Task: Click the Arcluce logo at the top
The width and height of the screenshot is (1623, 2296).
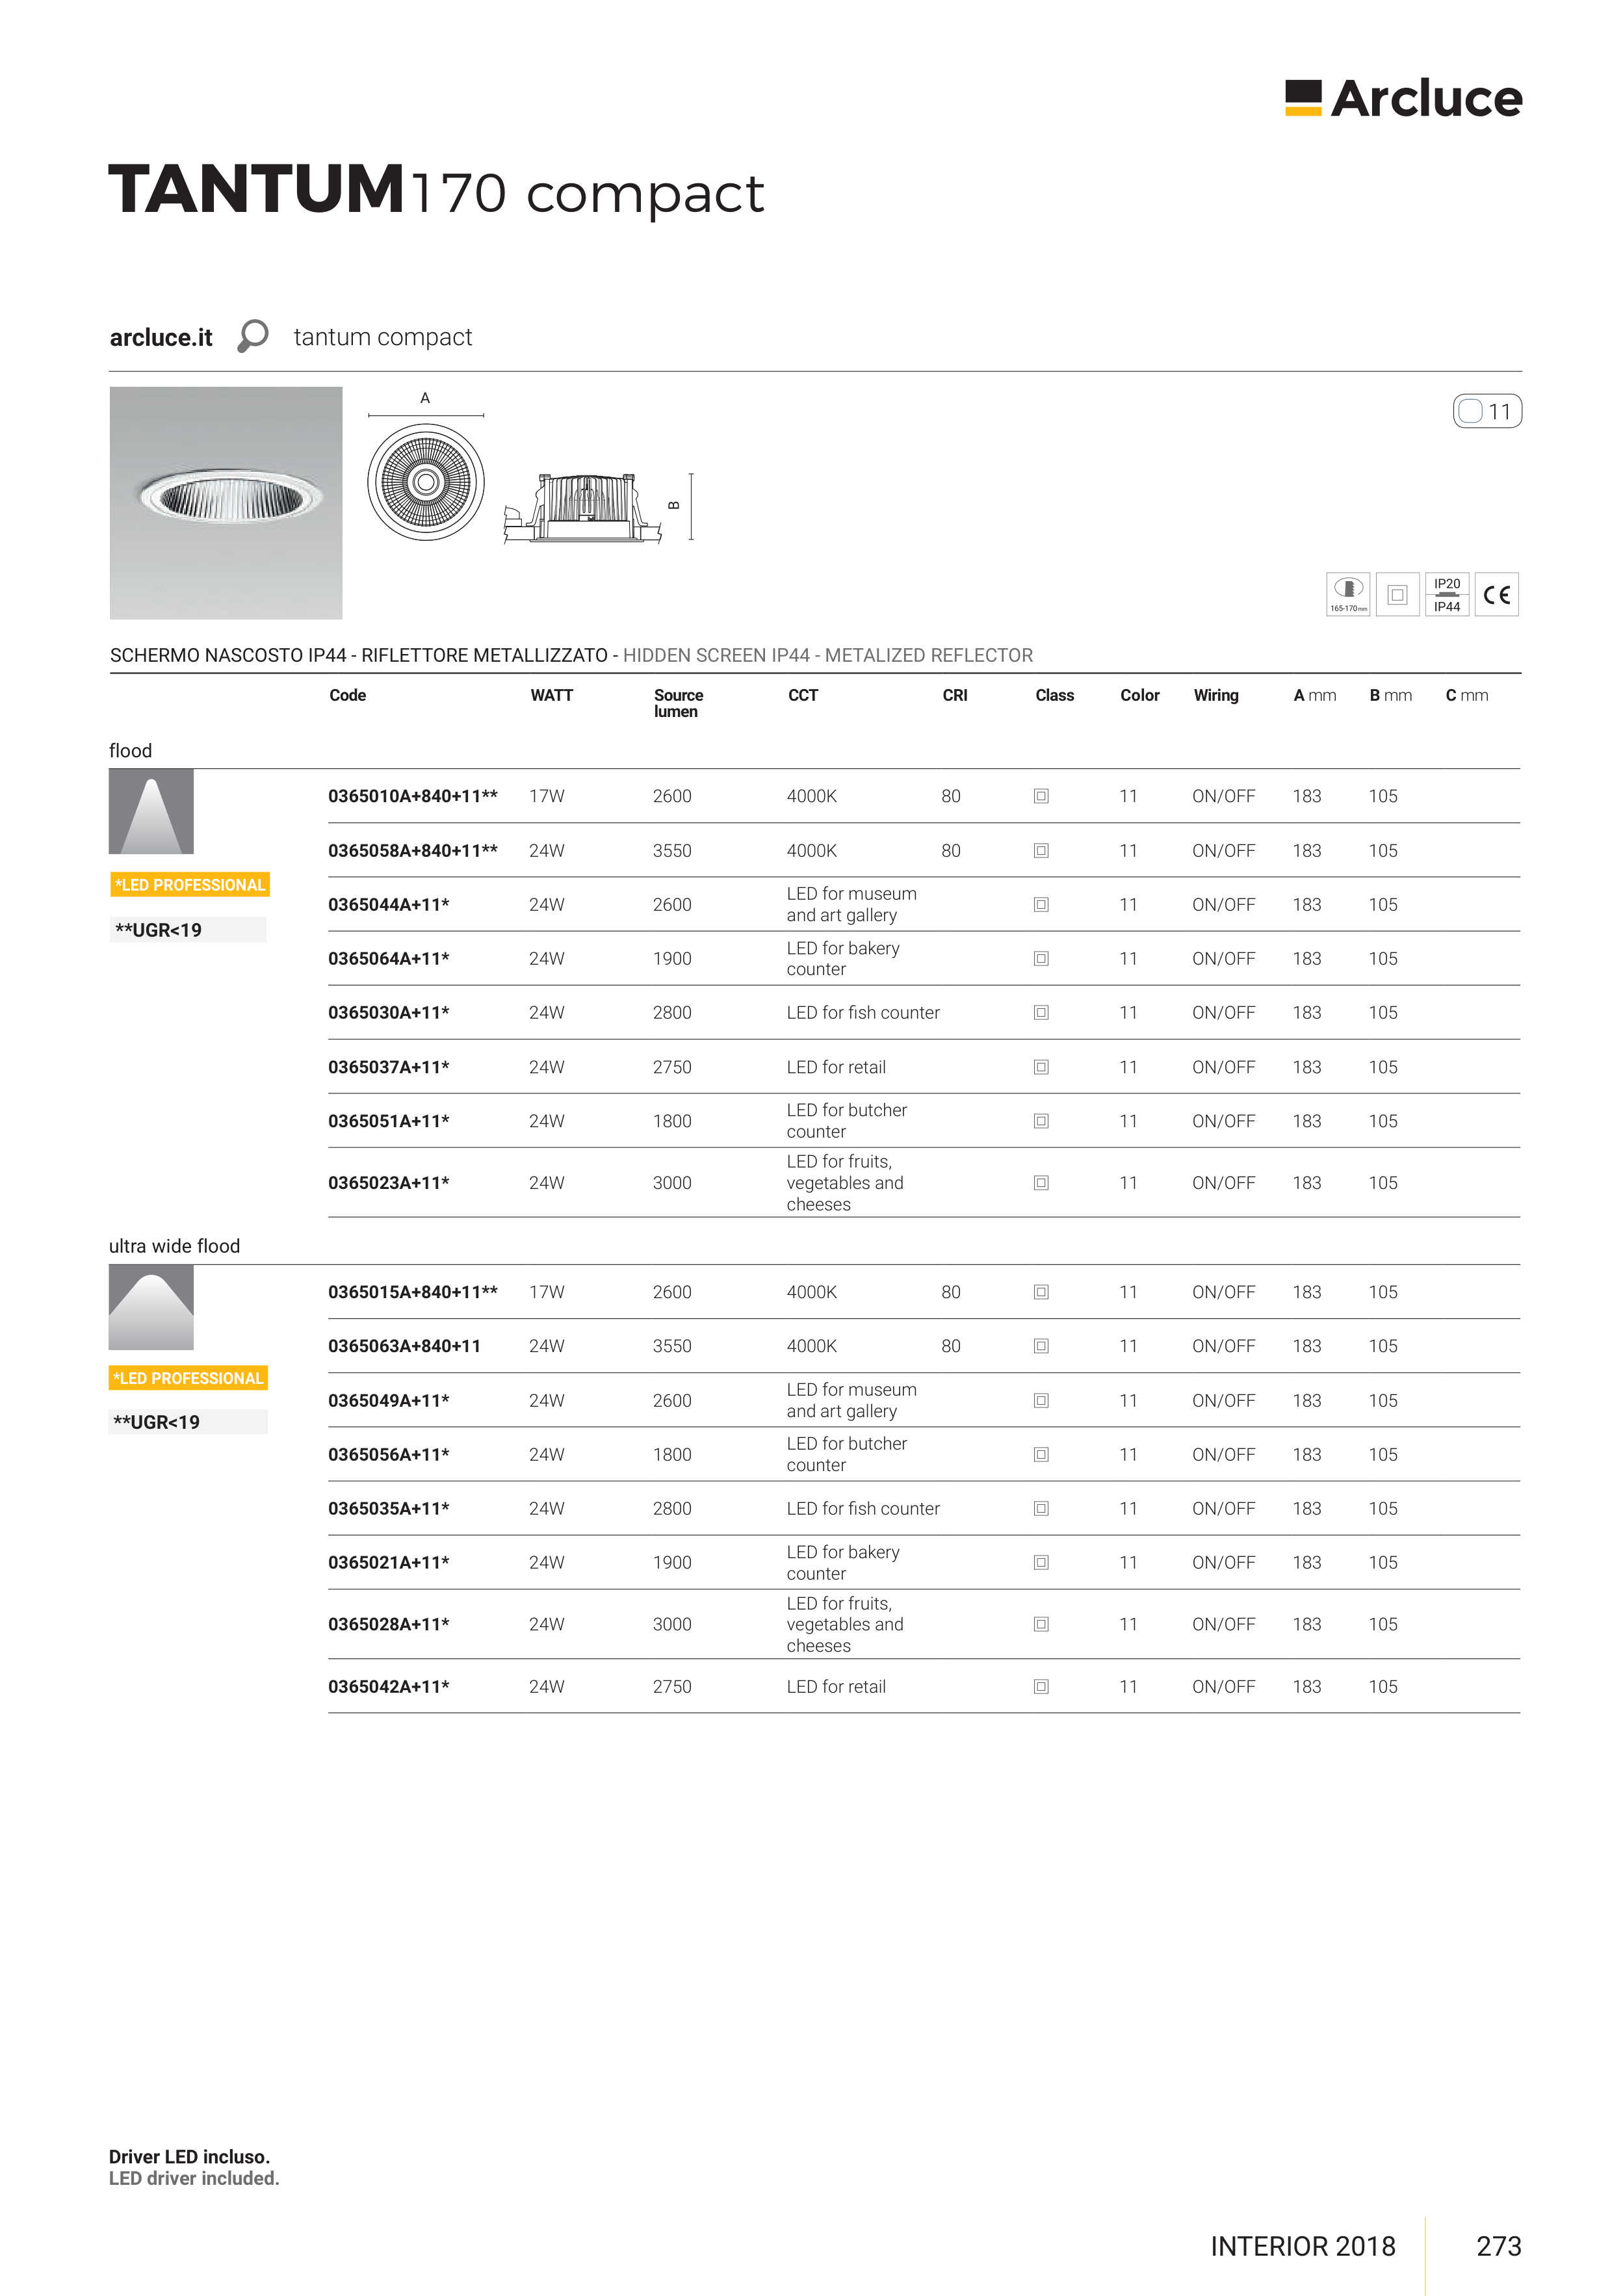Action: (x=1403, y=98)
